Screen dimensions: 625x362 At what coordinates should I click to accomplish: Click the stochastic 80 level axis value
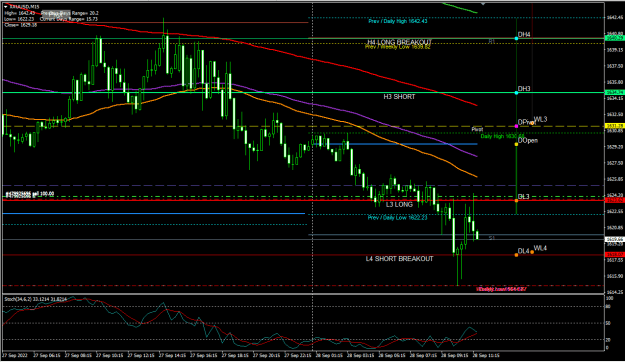point(609,307)
